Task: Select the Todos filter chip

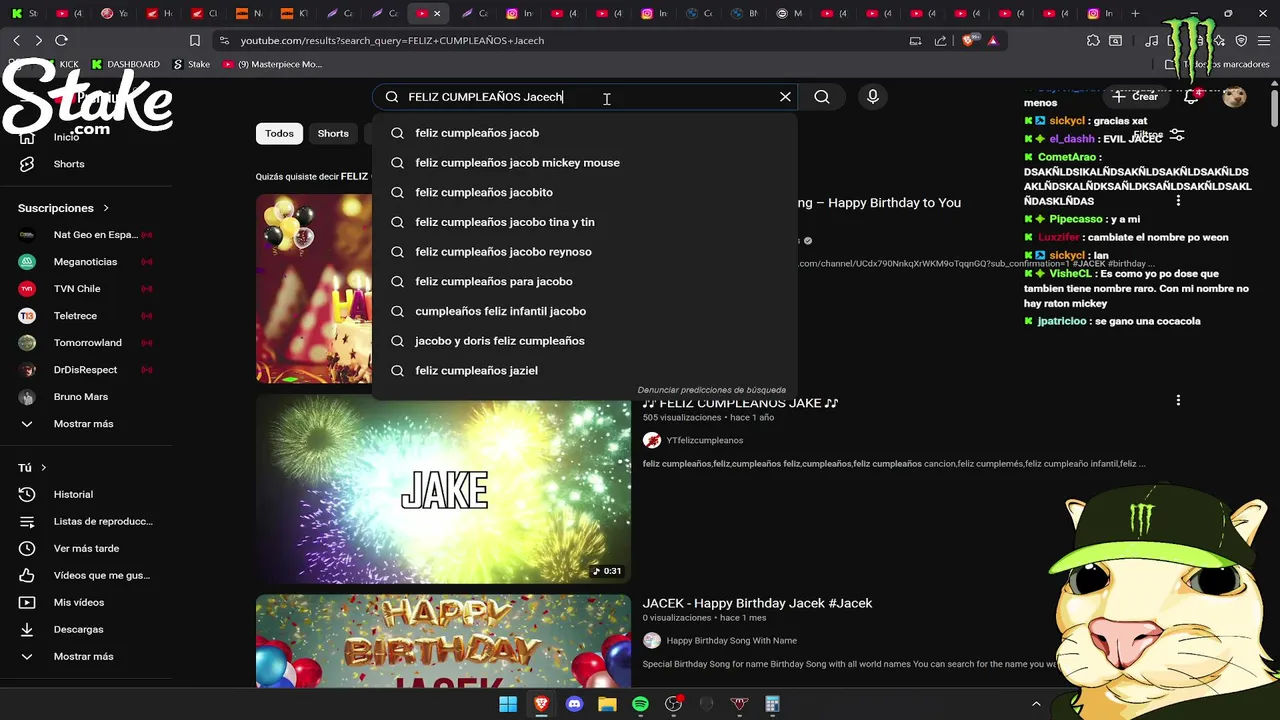Action: (x=279, y=133)
